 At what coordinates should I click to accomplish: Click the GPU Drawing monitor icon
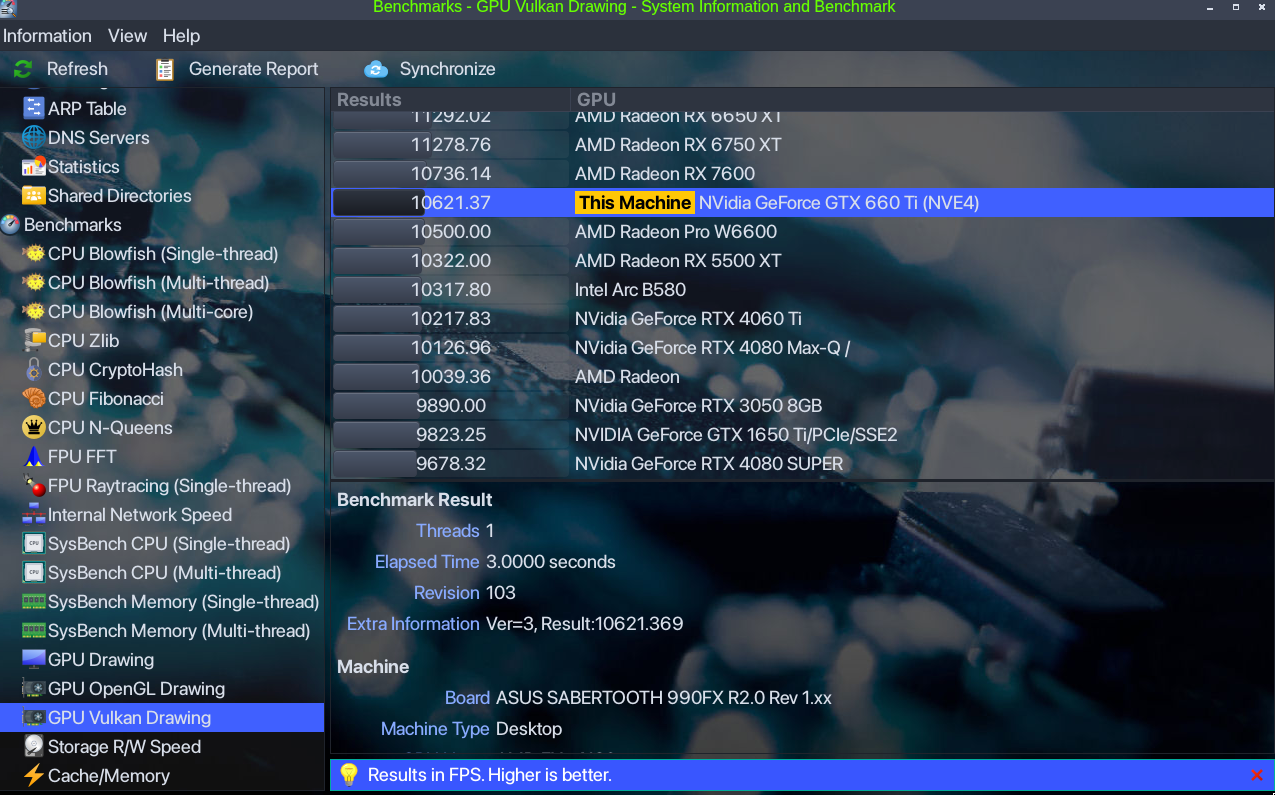[x=34, y=659]
